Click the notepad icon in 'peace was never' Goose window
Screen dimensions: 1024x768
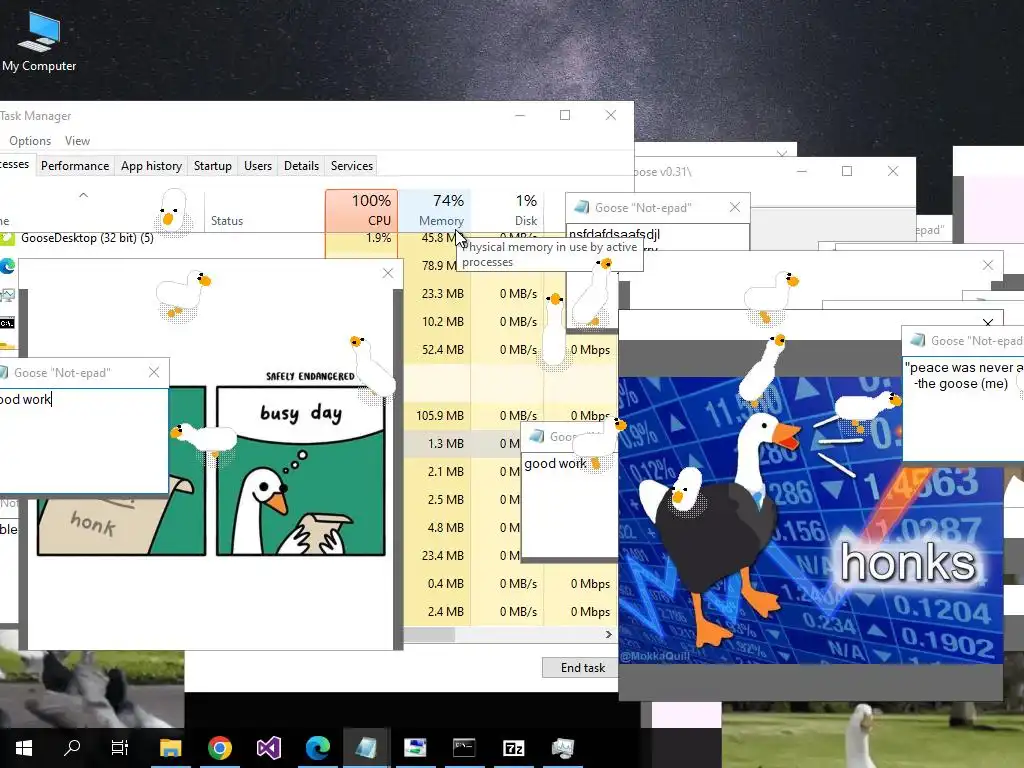(x=918, y=340)
